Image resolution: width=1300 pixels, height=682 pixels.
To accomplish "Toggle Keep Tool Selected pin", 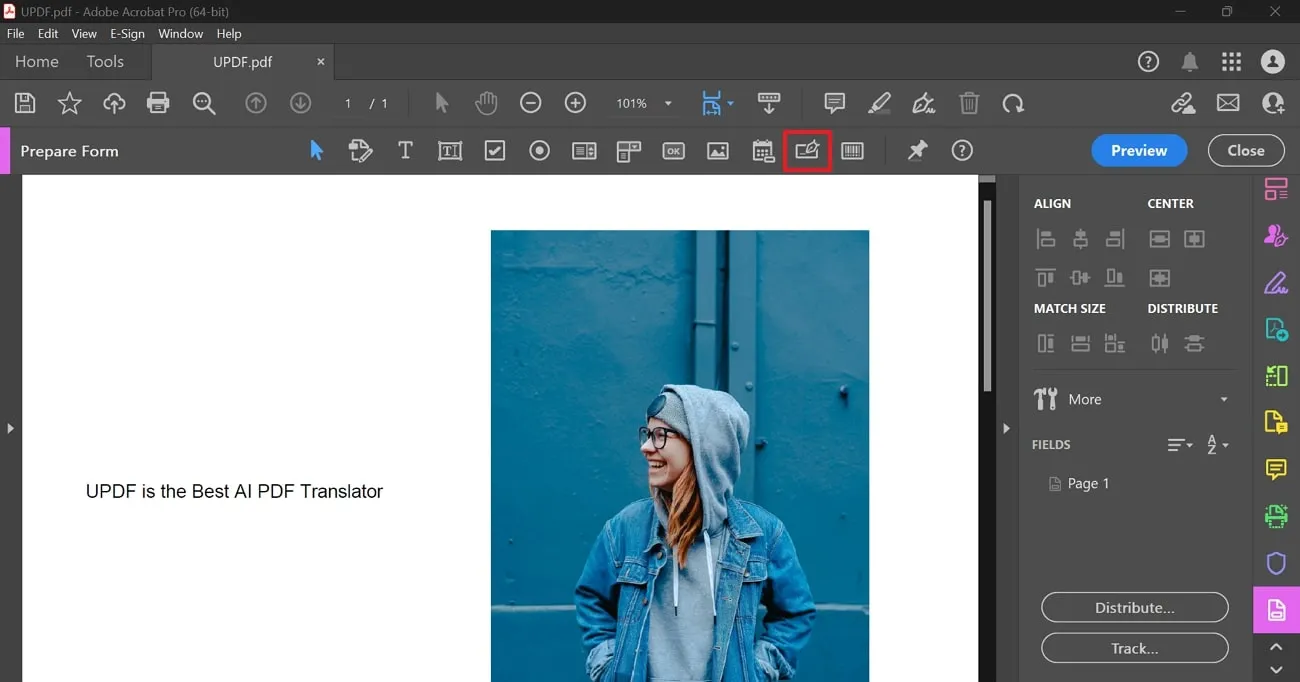I will [x=916, y=150].
